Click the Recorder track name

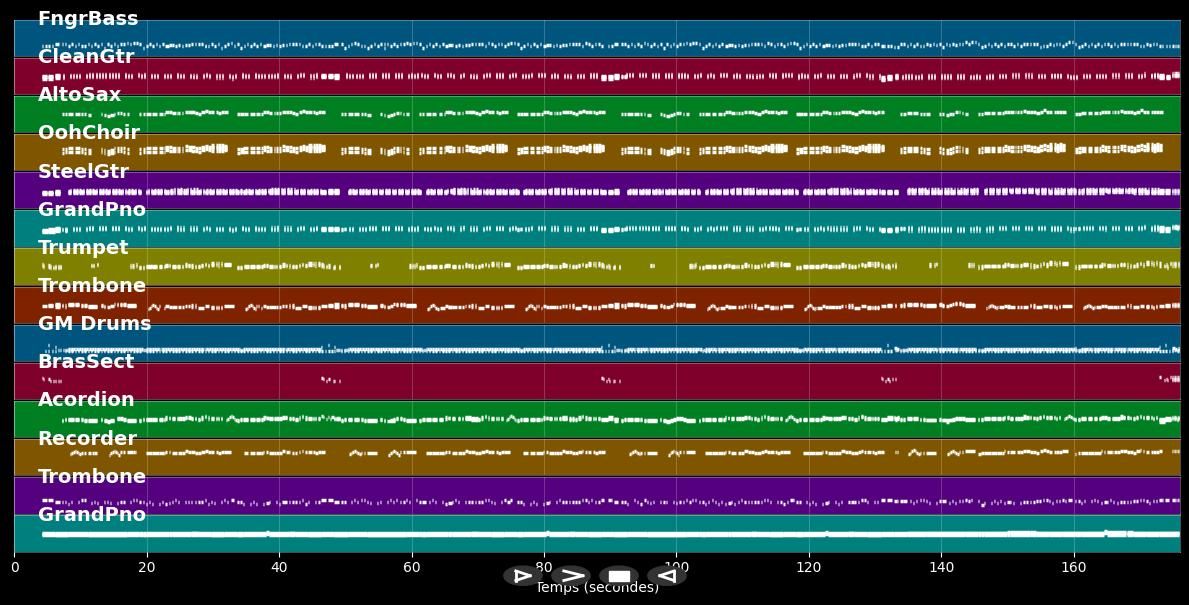pyautogui.click(x=87, y=439)
